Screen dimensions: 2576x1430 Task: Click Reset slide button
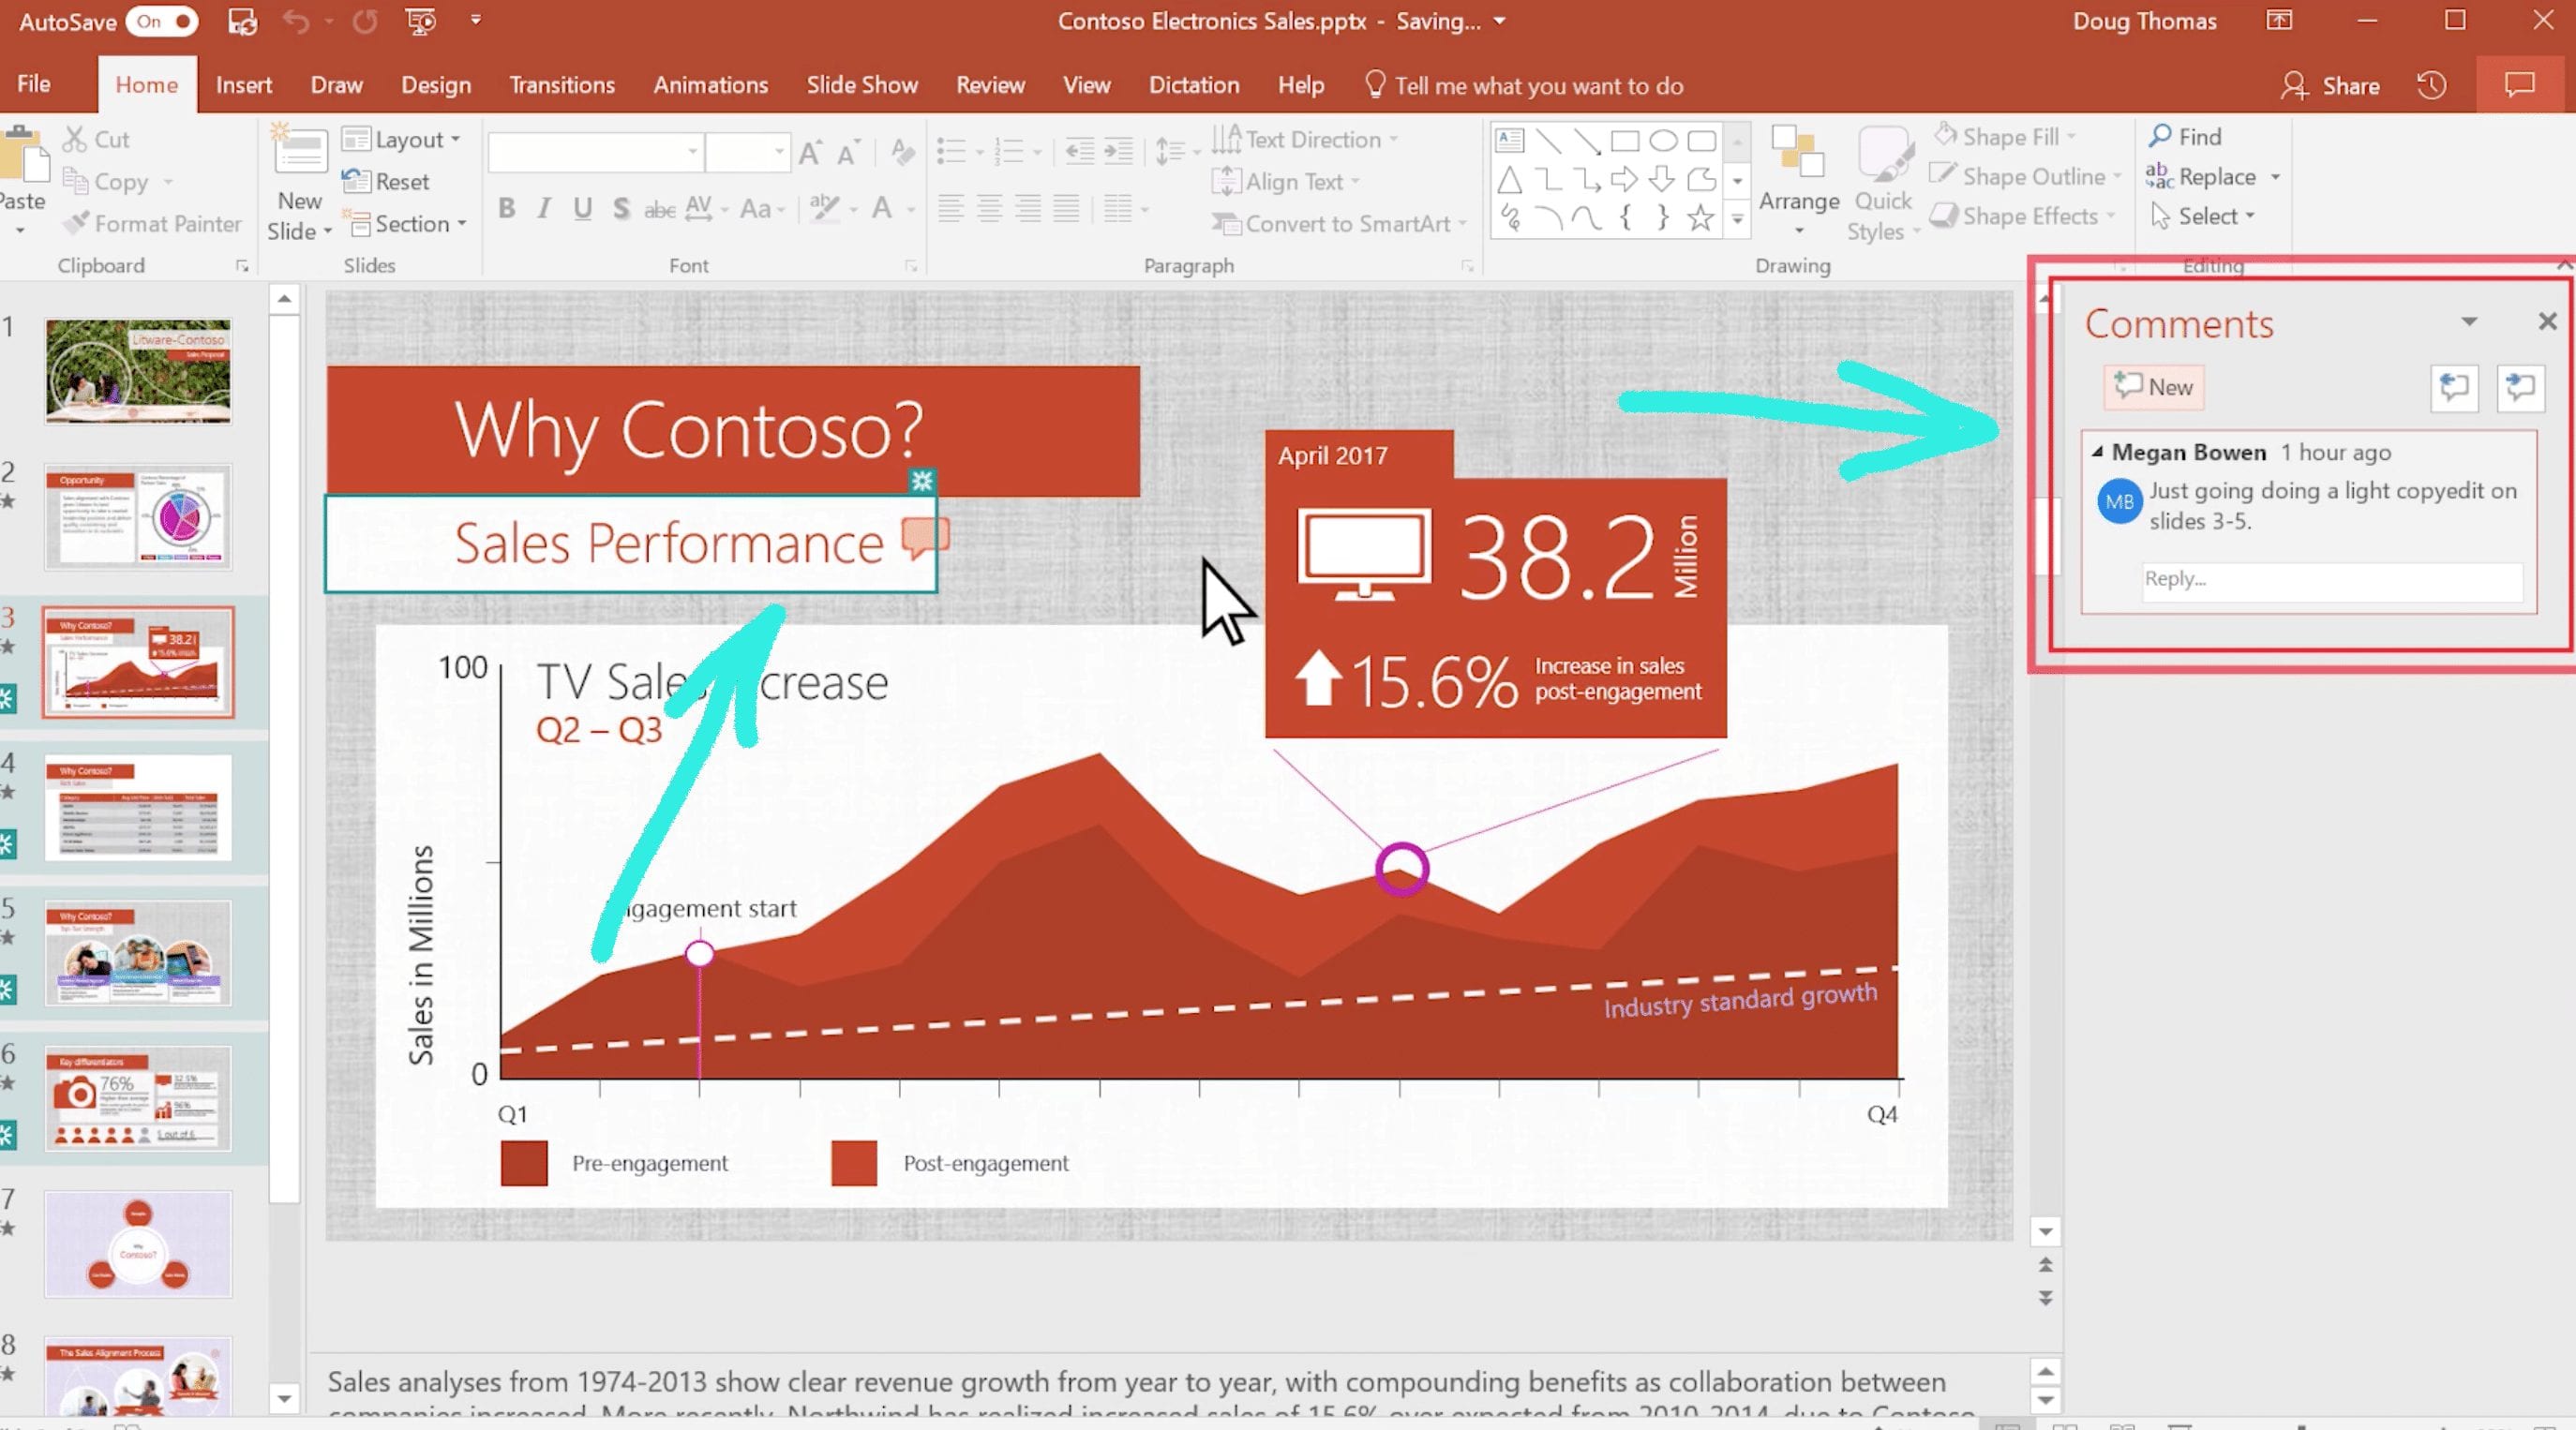(x=386, y=181)
